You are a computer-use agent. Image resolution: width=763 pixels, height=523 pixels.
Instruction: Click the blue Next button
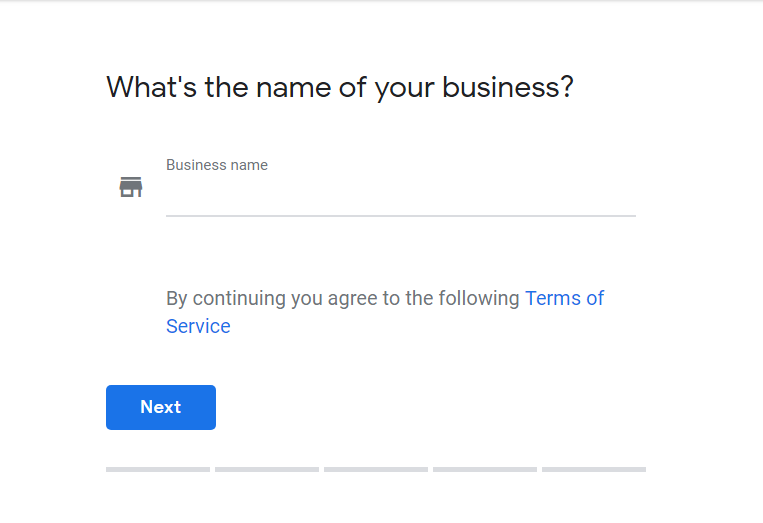[x=161, y=407]
